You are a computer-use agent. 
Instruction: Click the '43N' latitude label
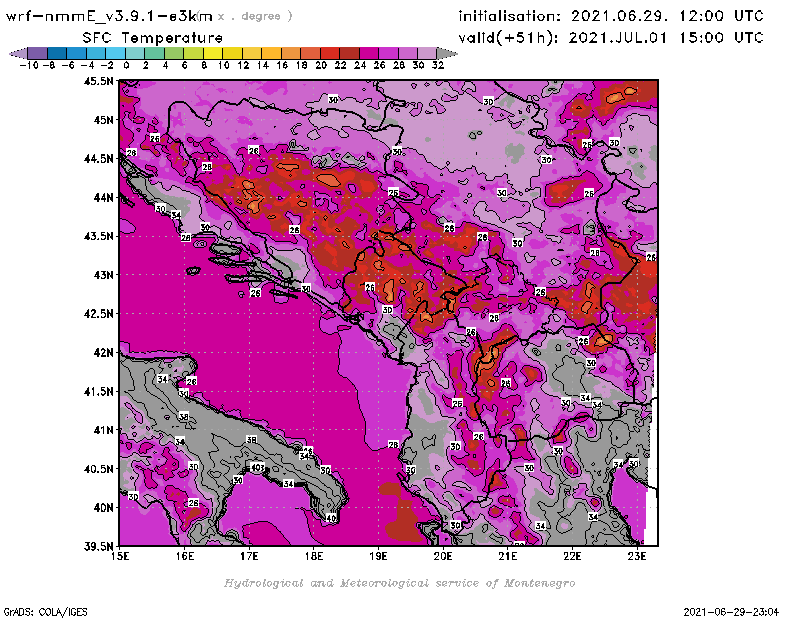[103, 275]
